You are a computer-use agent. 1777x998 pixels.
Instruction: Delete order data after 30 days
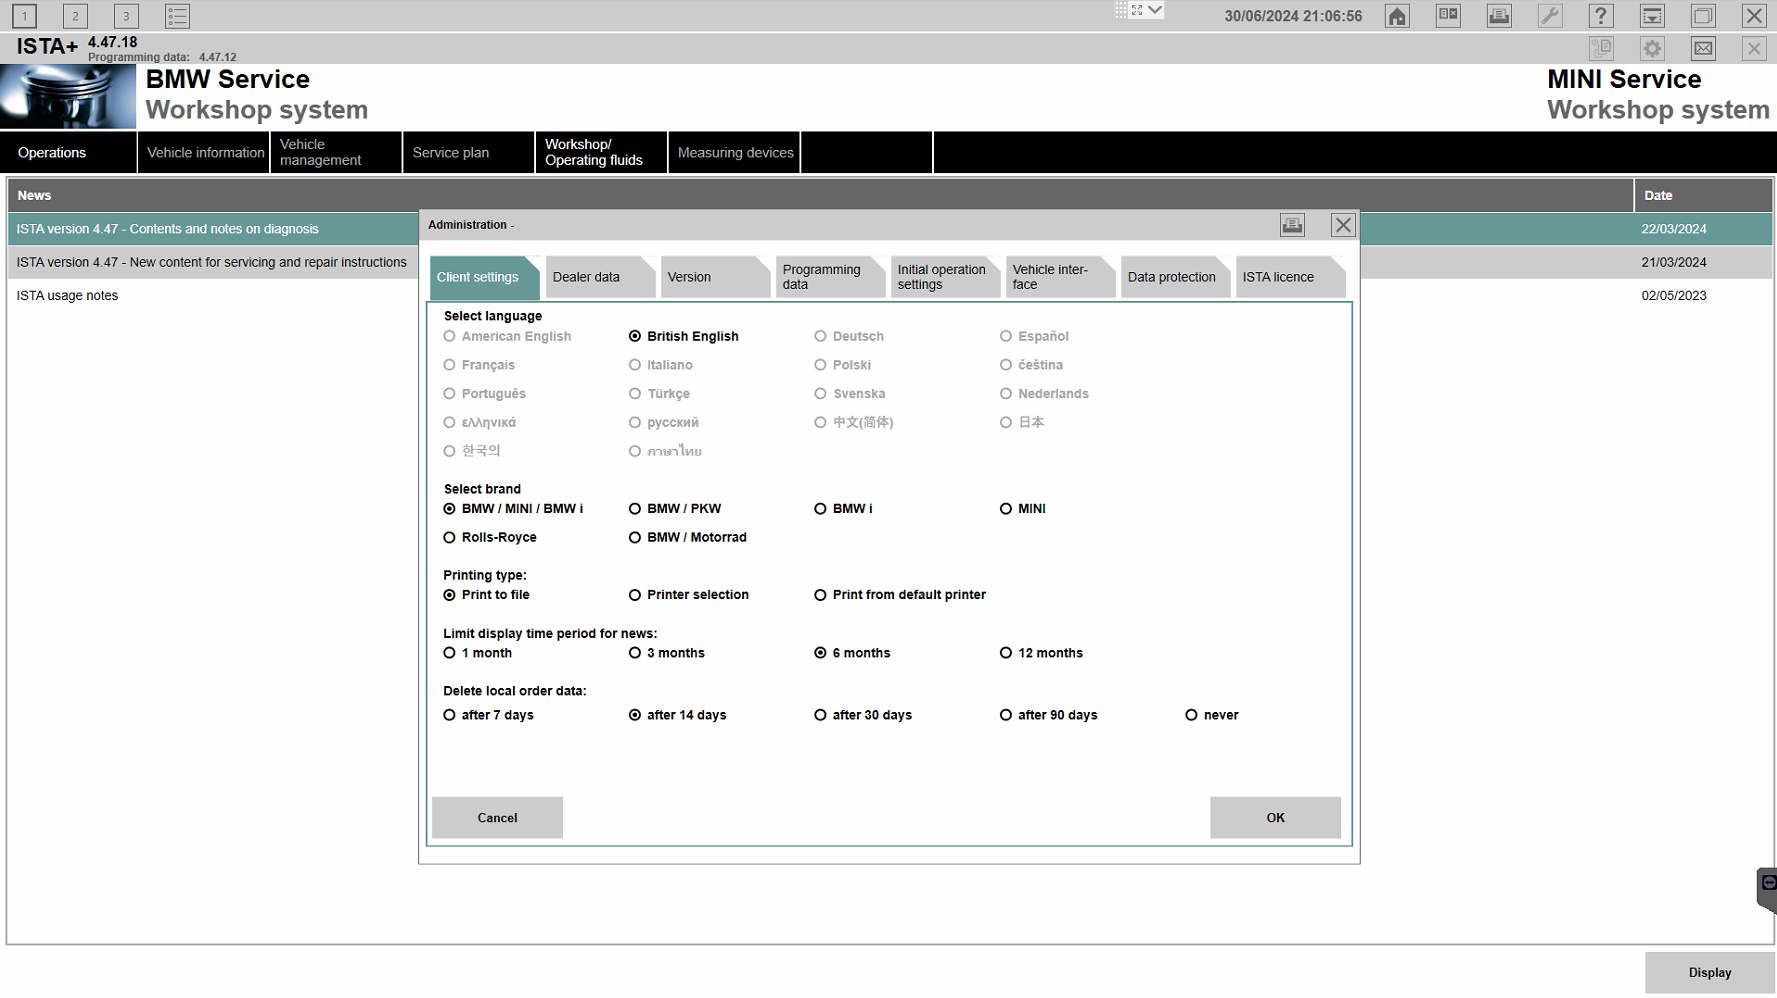[x=863, y=715]
